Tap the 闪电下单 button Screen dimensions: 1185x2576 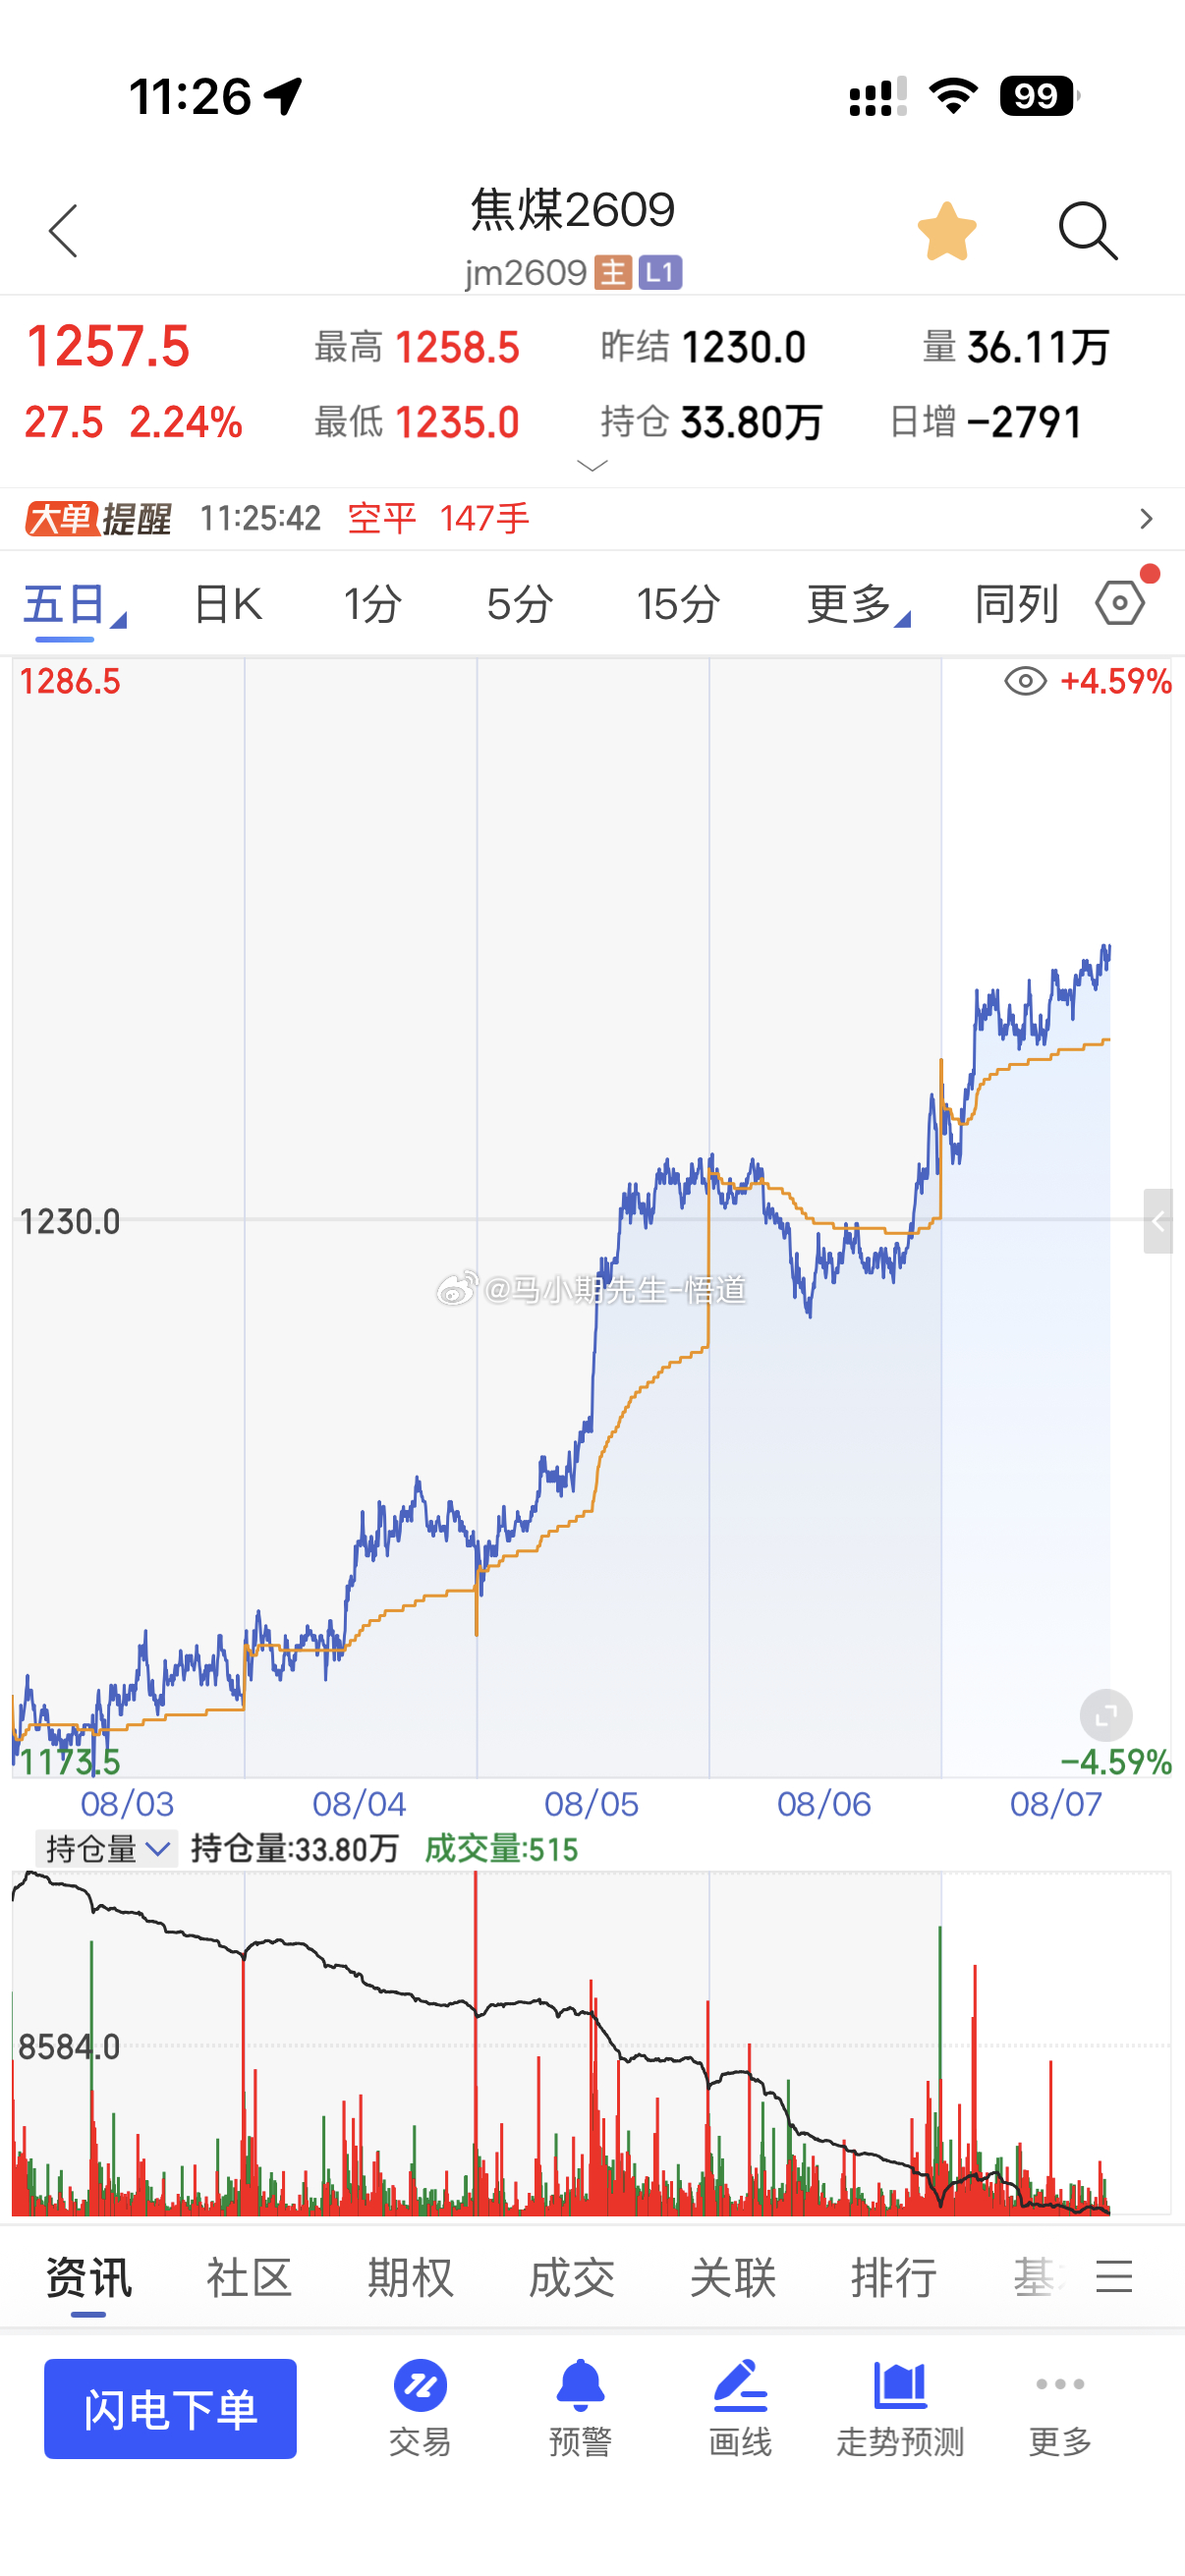coord(170,2409)
